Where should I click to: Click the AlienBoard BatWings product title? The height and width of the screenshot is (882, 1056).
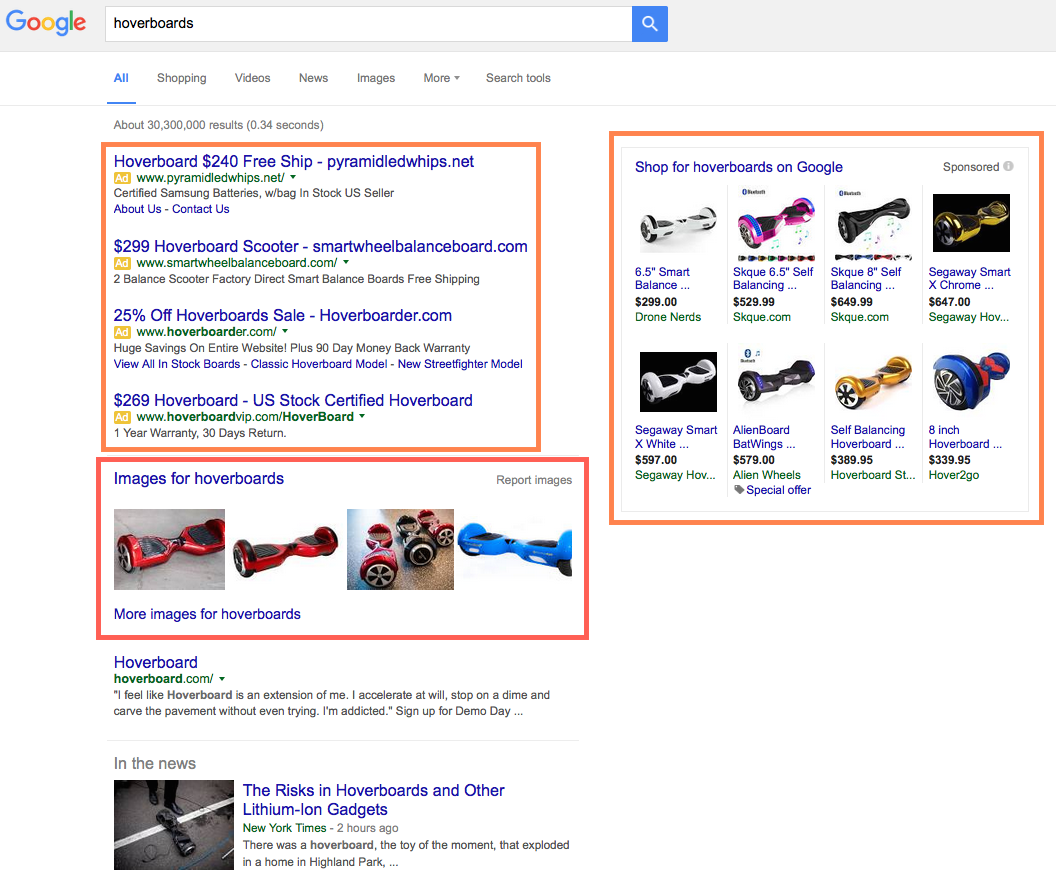pos(764,437)
